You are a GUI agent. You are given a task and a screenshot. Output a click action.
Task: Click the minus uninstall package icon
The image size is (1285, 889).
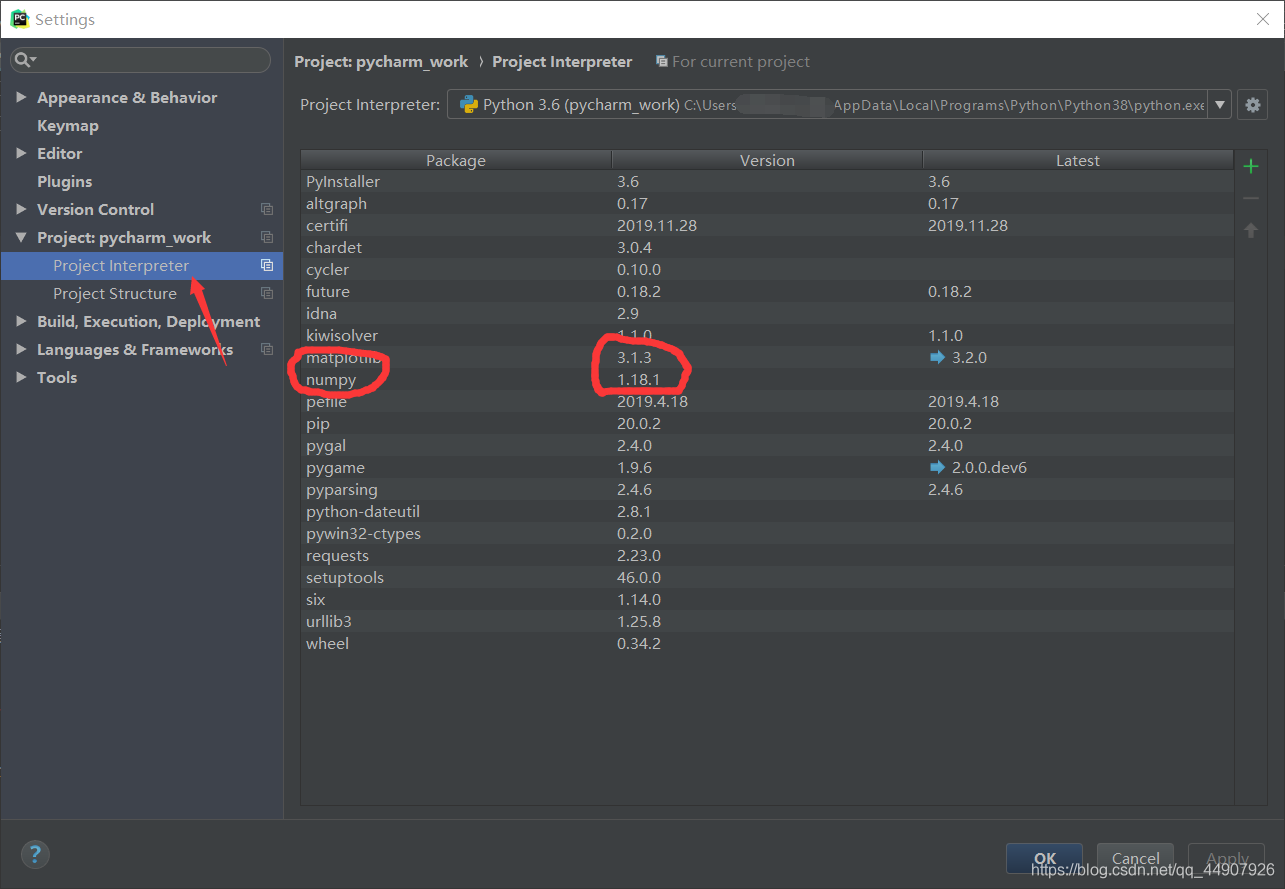point(1250,198)
